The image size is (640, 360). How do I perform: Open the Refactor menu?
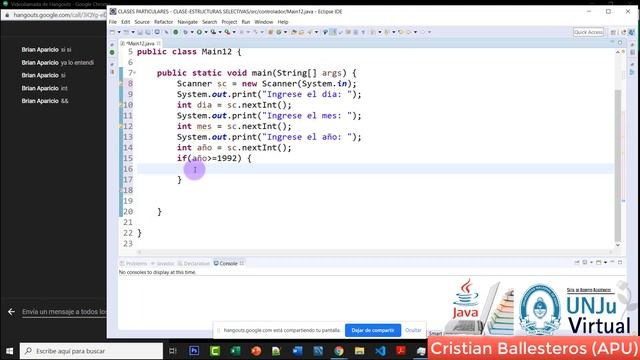(x=164, y=22)
